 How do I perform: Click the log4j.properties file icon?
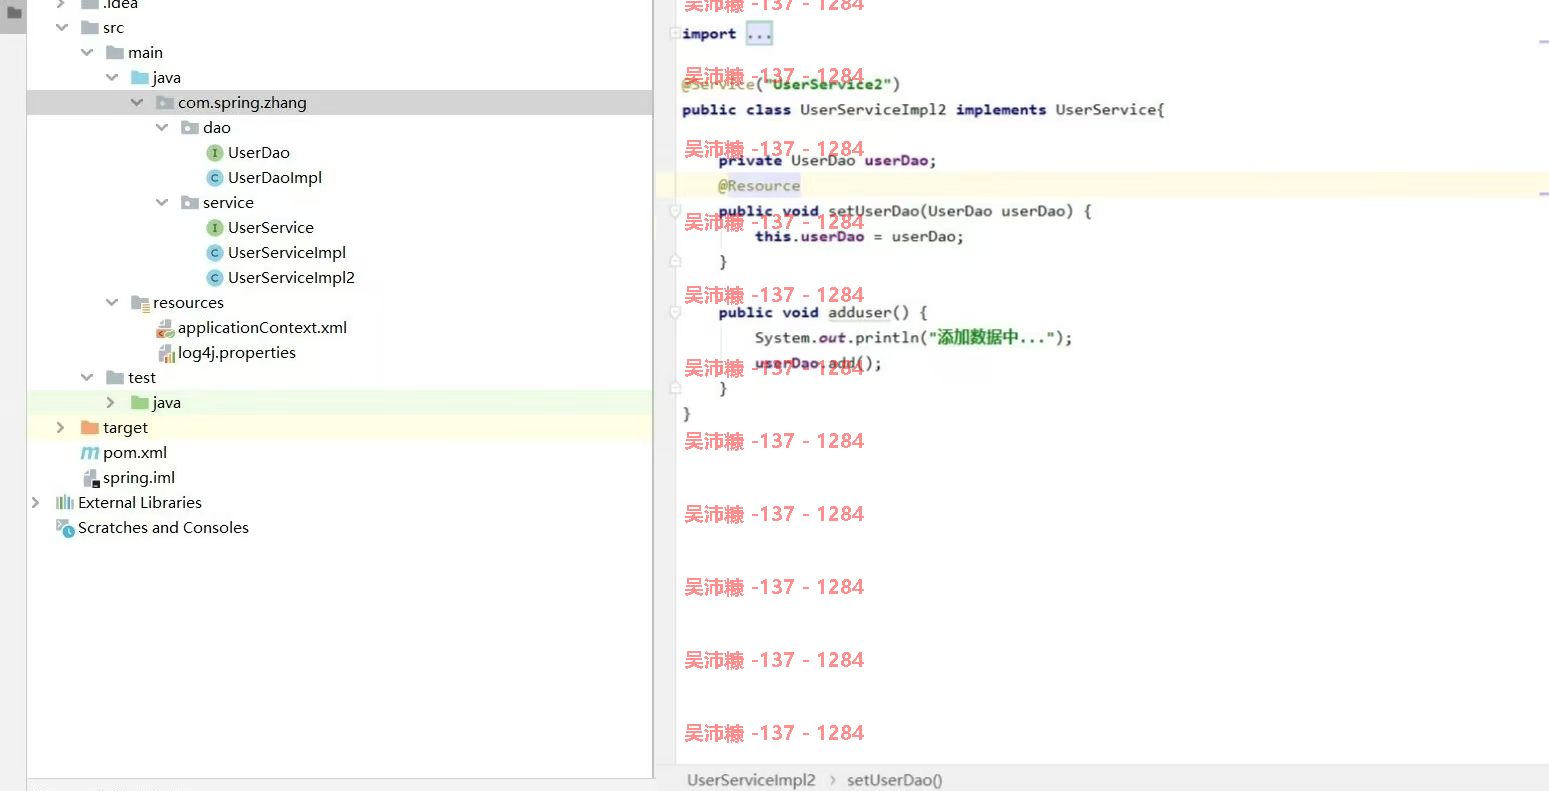(x=165, y=353)
